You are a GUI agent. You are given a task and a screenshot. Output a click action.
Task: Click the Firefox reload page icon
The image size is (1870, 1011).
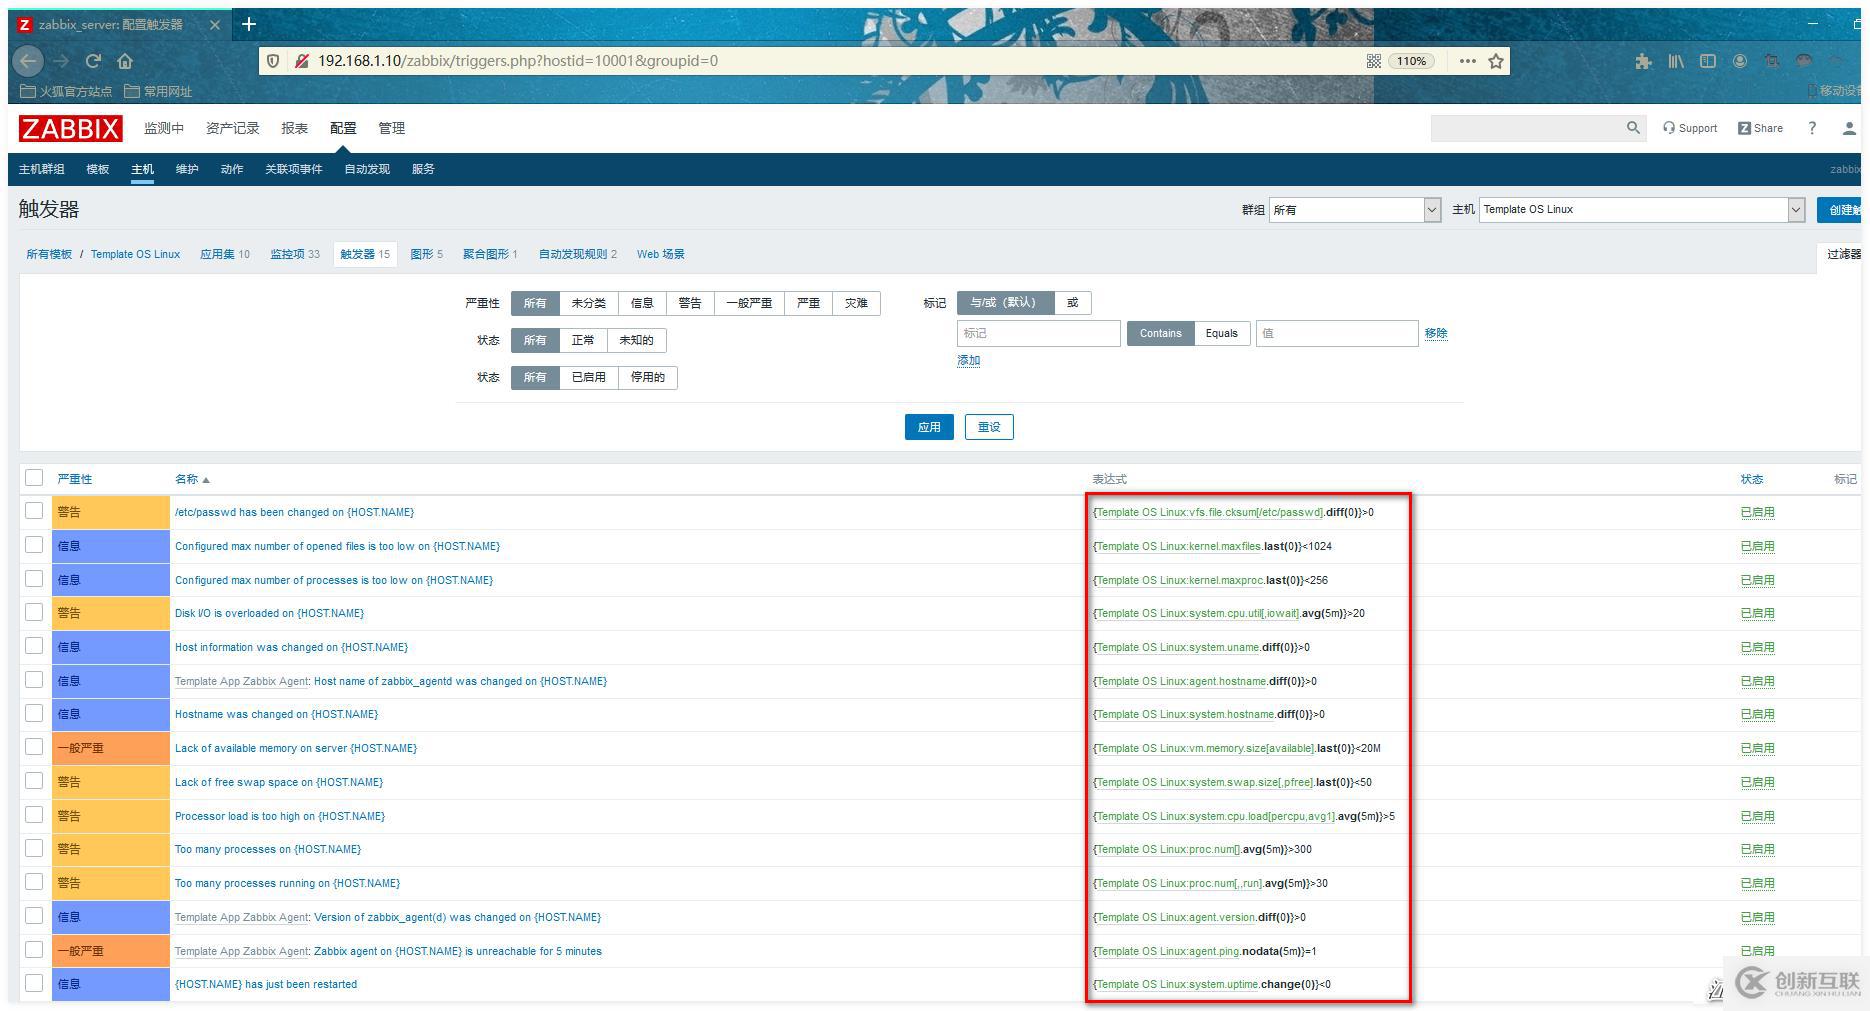tap(93, 61)
